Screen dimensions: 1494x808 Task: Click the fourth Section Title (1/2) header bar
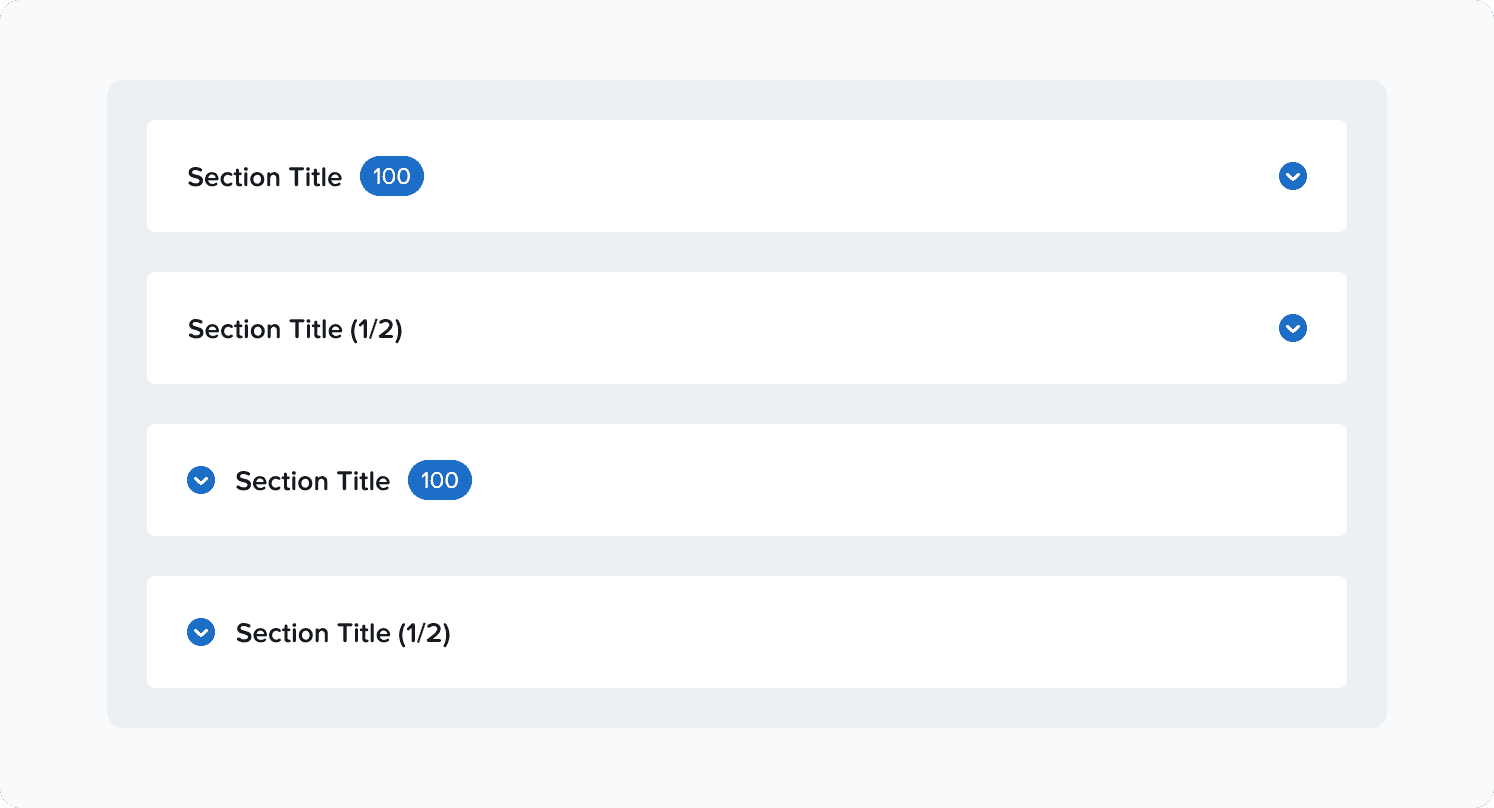click(x=343, y=632)
